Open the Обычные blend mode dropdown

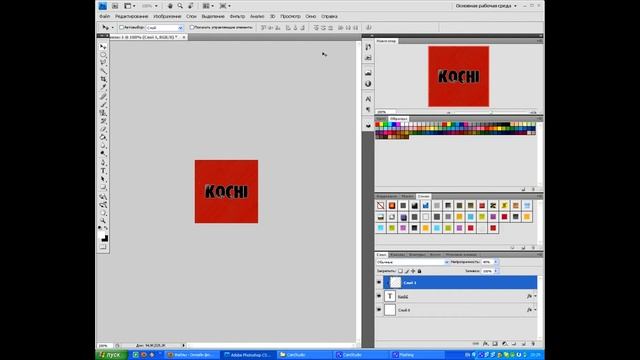[x=412, y=262]
